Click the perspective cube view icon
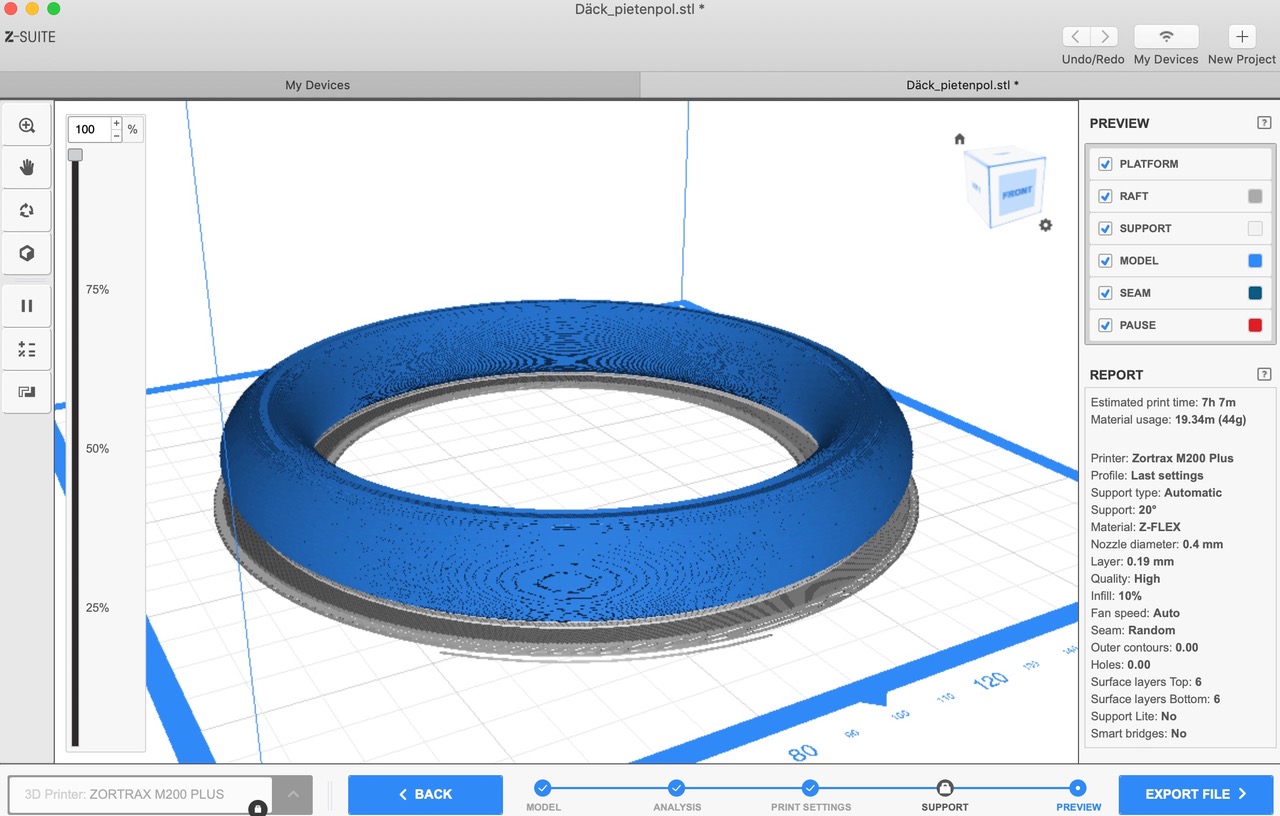This screenshot has height=816, width=1280. tap(27, 254)
